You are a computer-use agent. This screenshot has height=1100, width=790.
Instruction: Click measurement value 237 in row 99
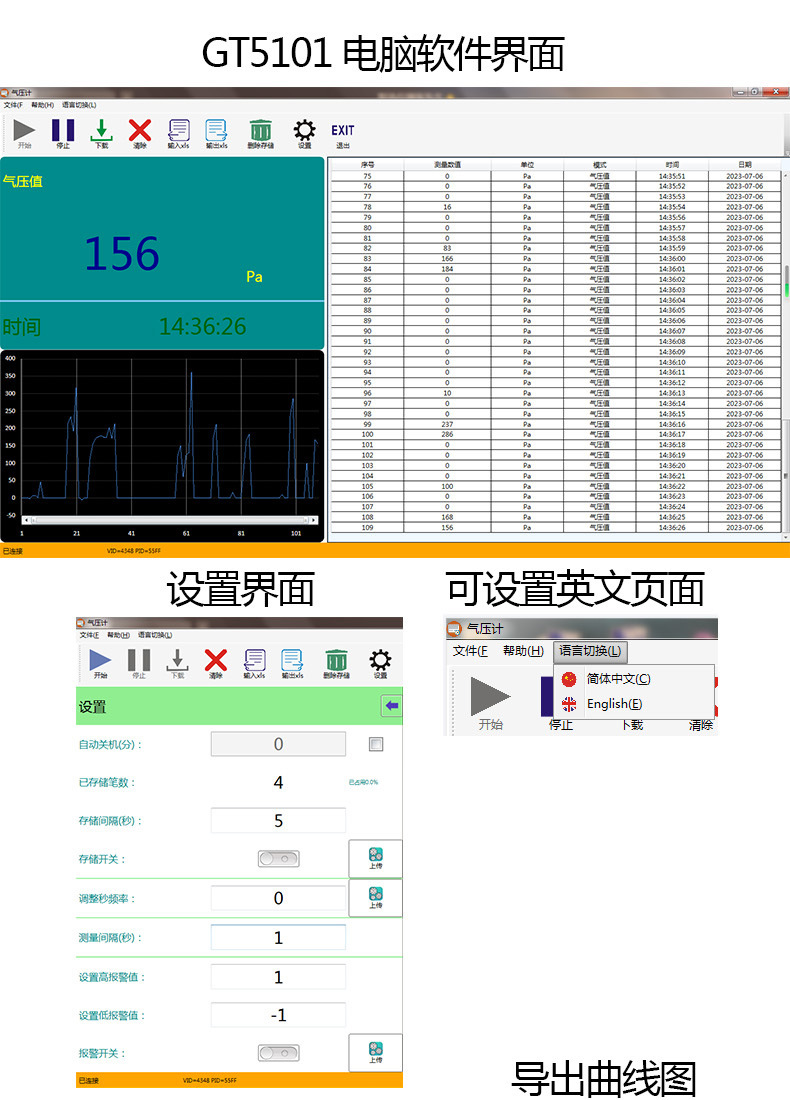click(447, 424)
